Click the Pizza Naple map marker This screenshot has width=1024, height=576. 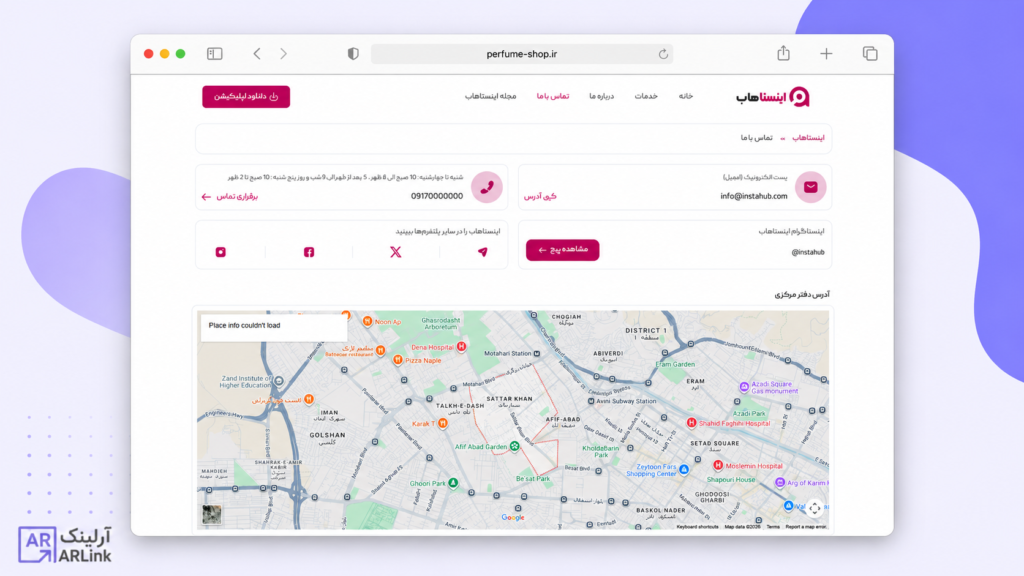pos(397,360)
